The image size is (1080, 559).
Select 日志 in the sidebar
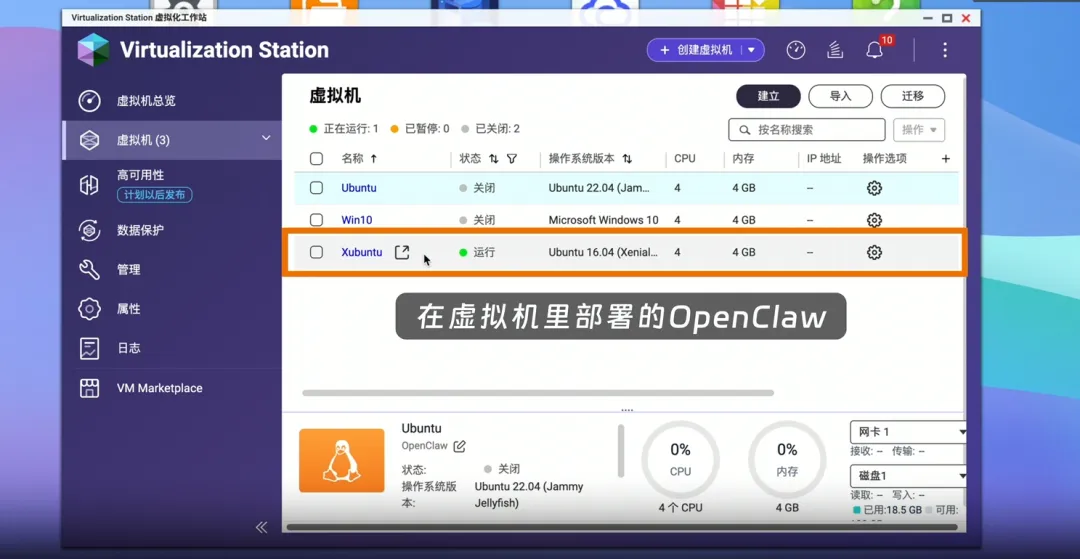(x=172, y=348)
